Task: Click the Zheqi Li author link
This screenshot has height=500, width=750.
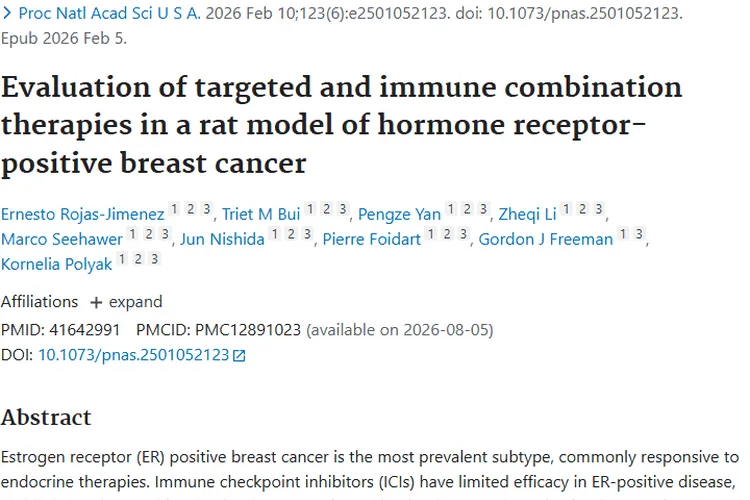Action: pyautogui.click(x=527, y=214)
